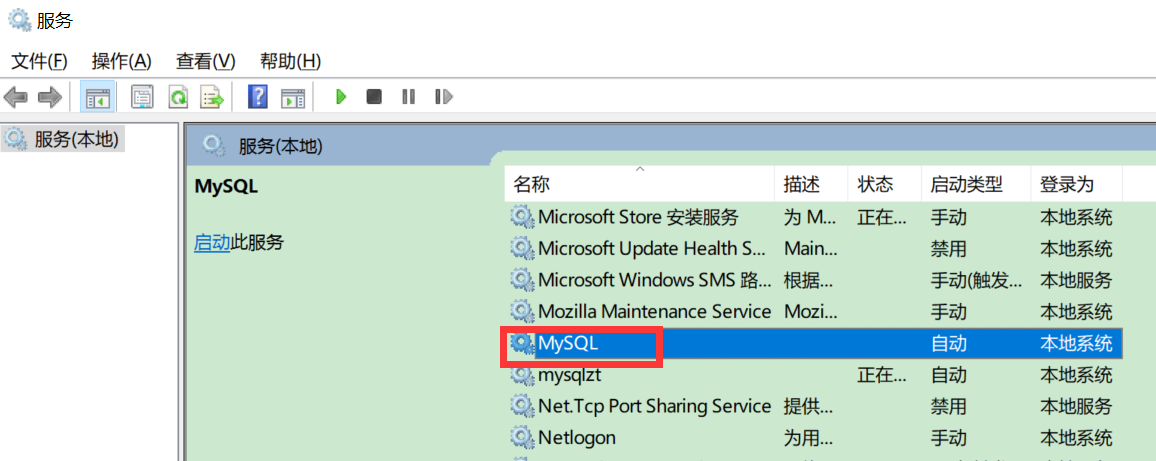Click 手动(触发... in Microsoft Windows SMS row

(977, 280)
